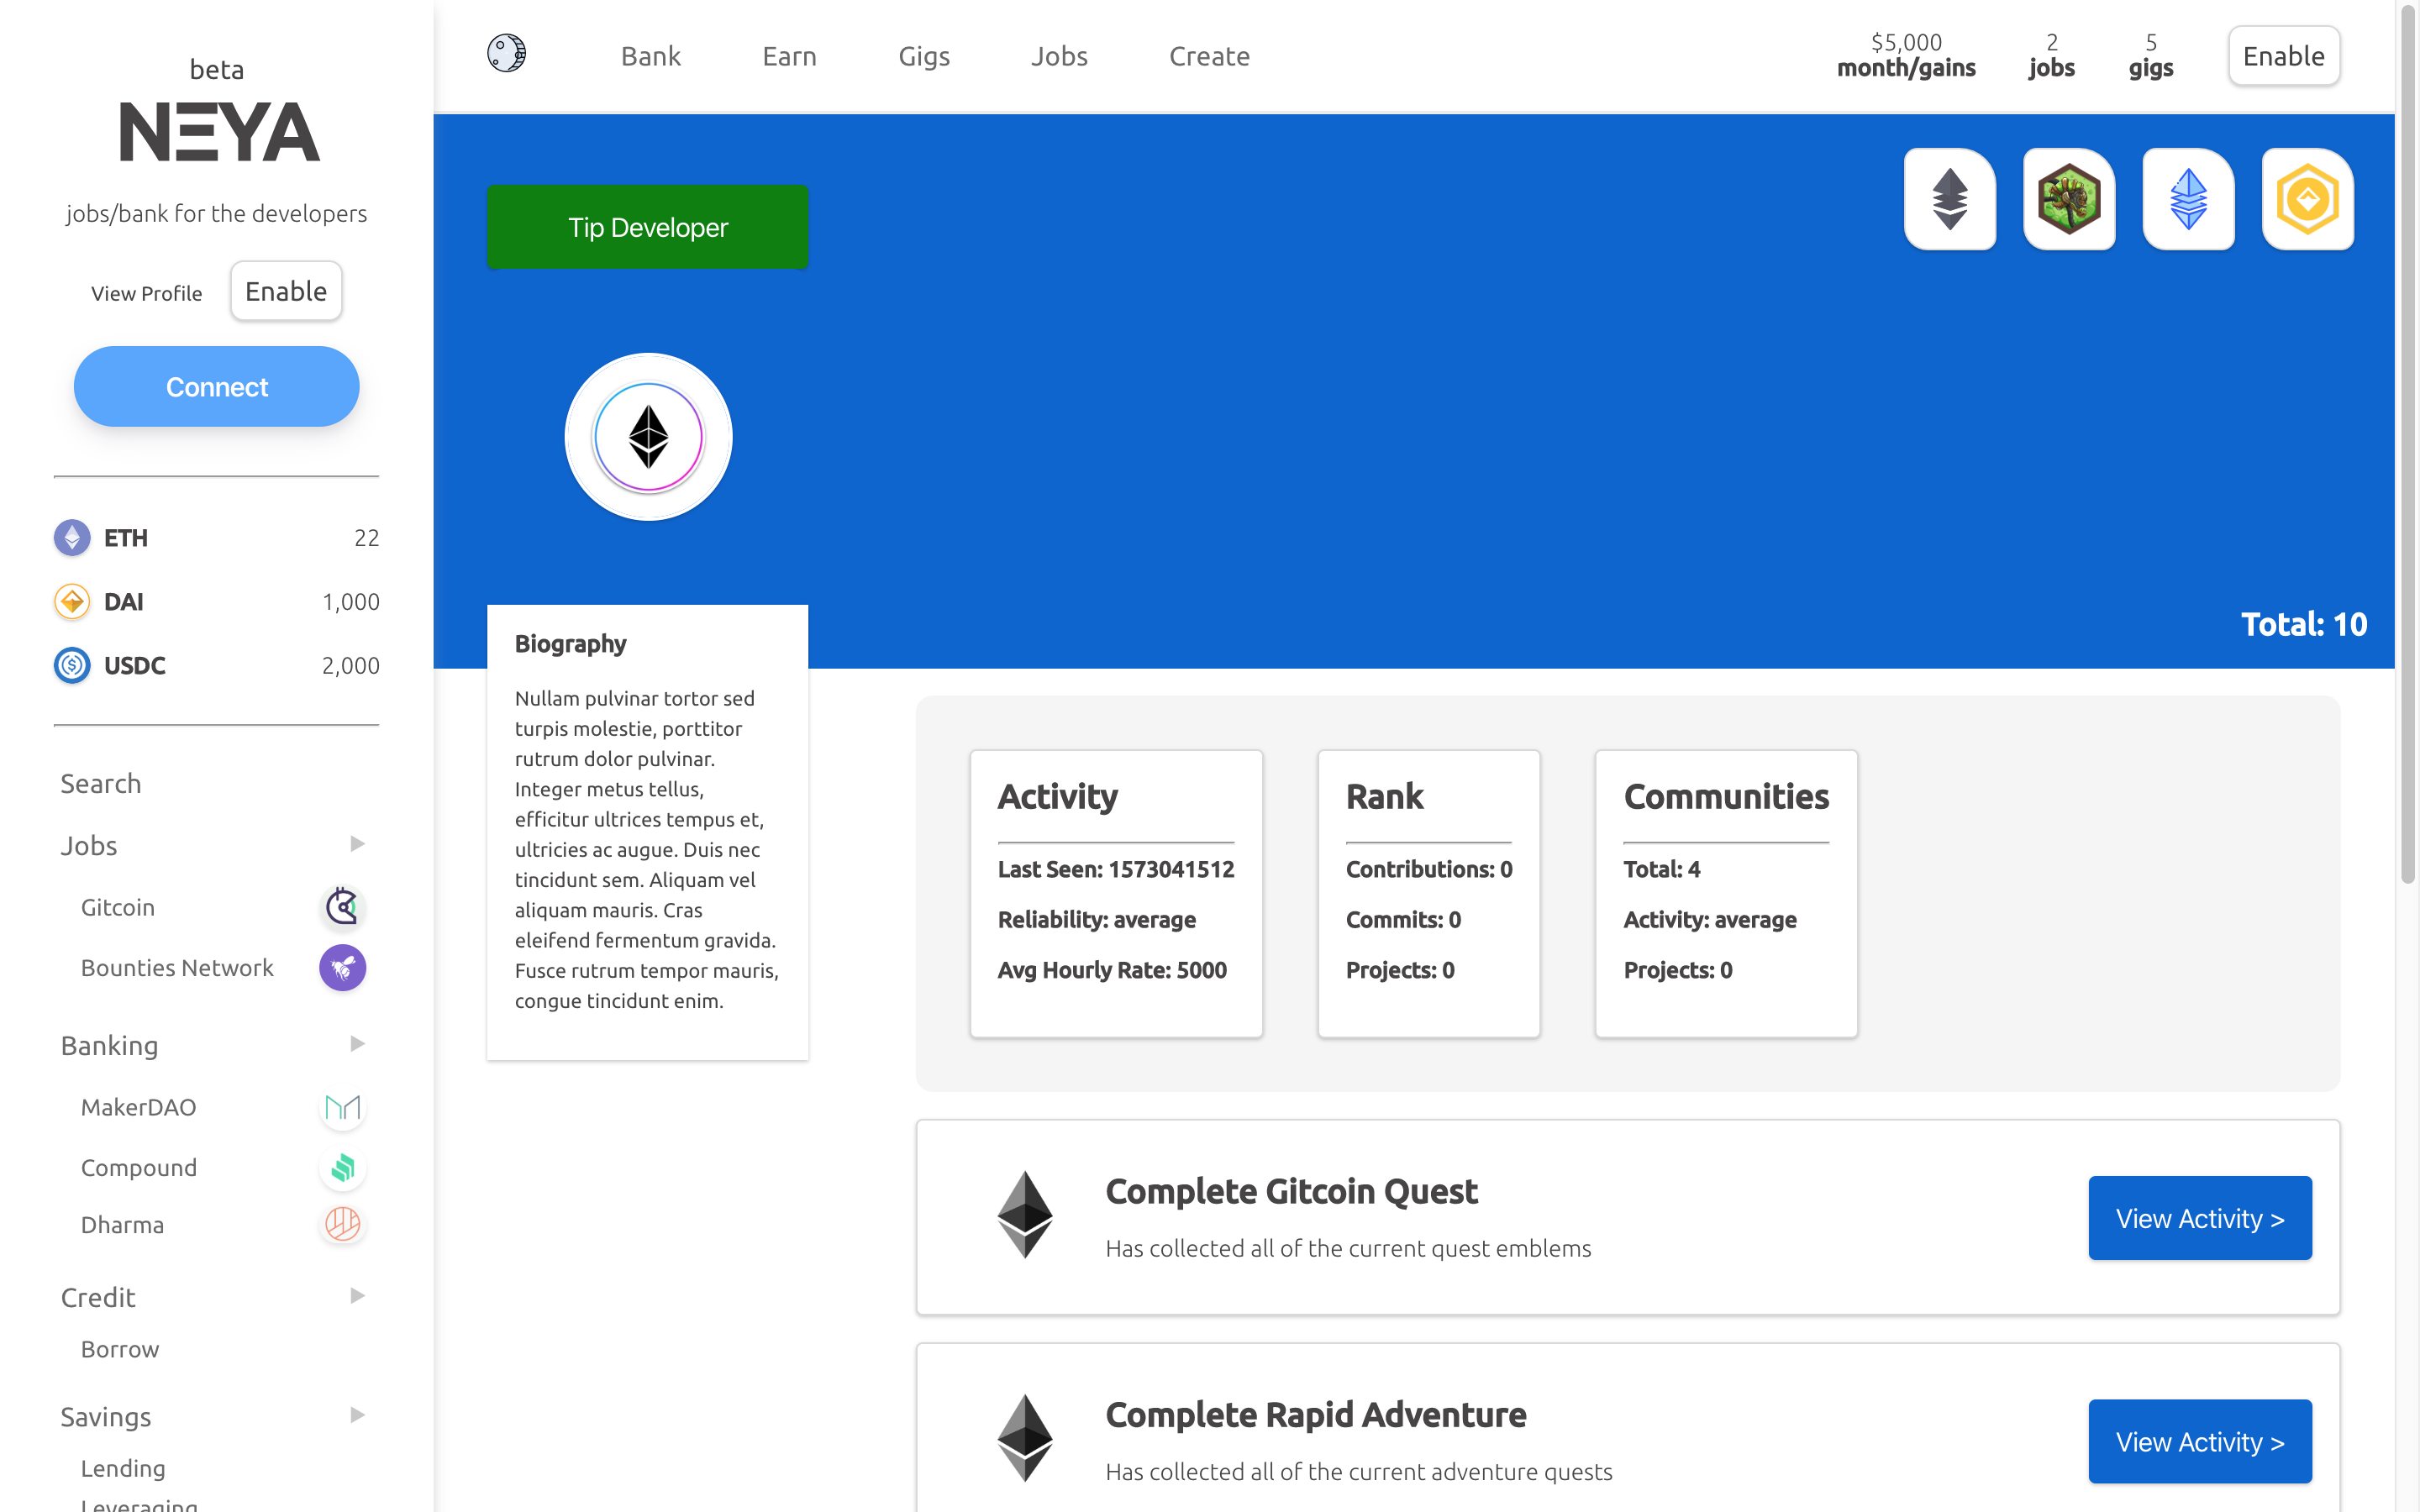
Task: View Activity for Complete Gitcoin Quest
Action: tap(2199, 1218)
